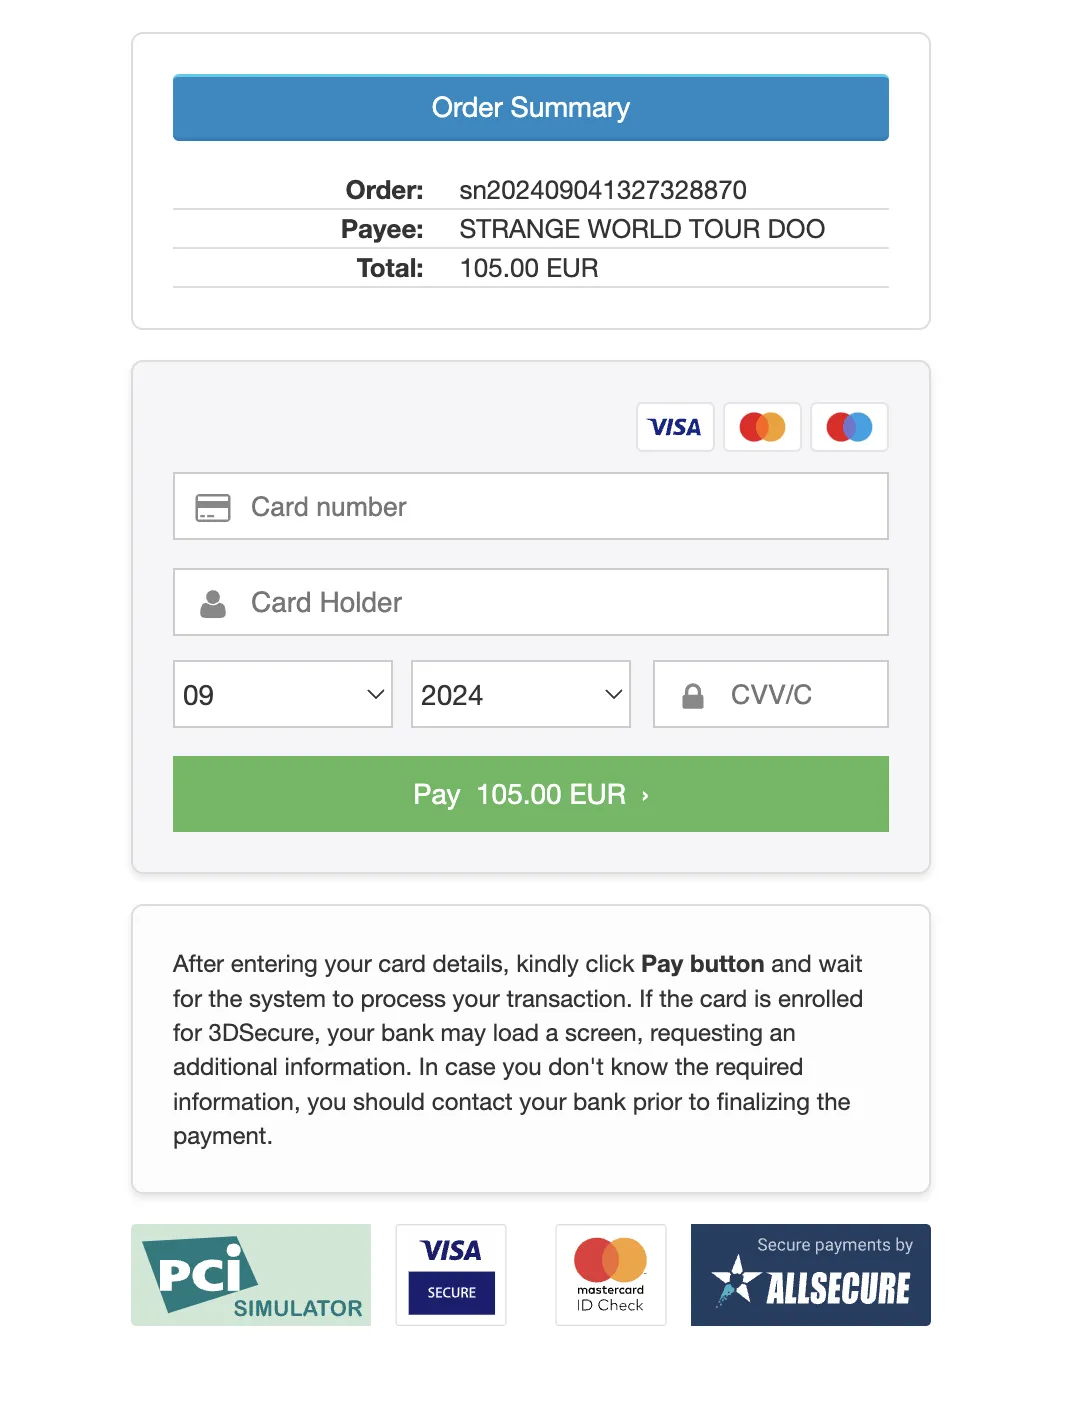Screen dimensions: 1090x1424
Task: Click the PCI Simulator badge
Action: (251, 1275)
